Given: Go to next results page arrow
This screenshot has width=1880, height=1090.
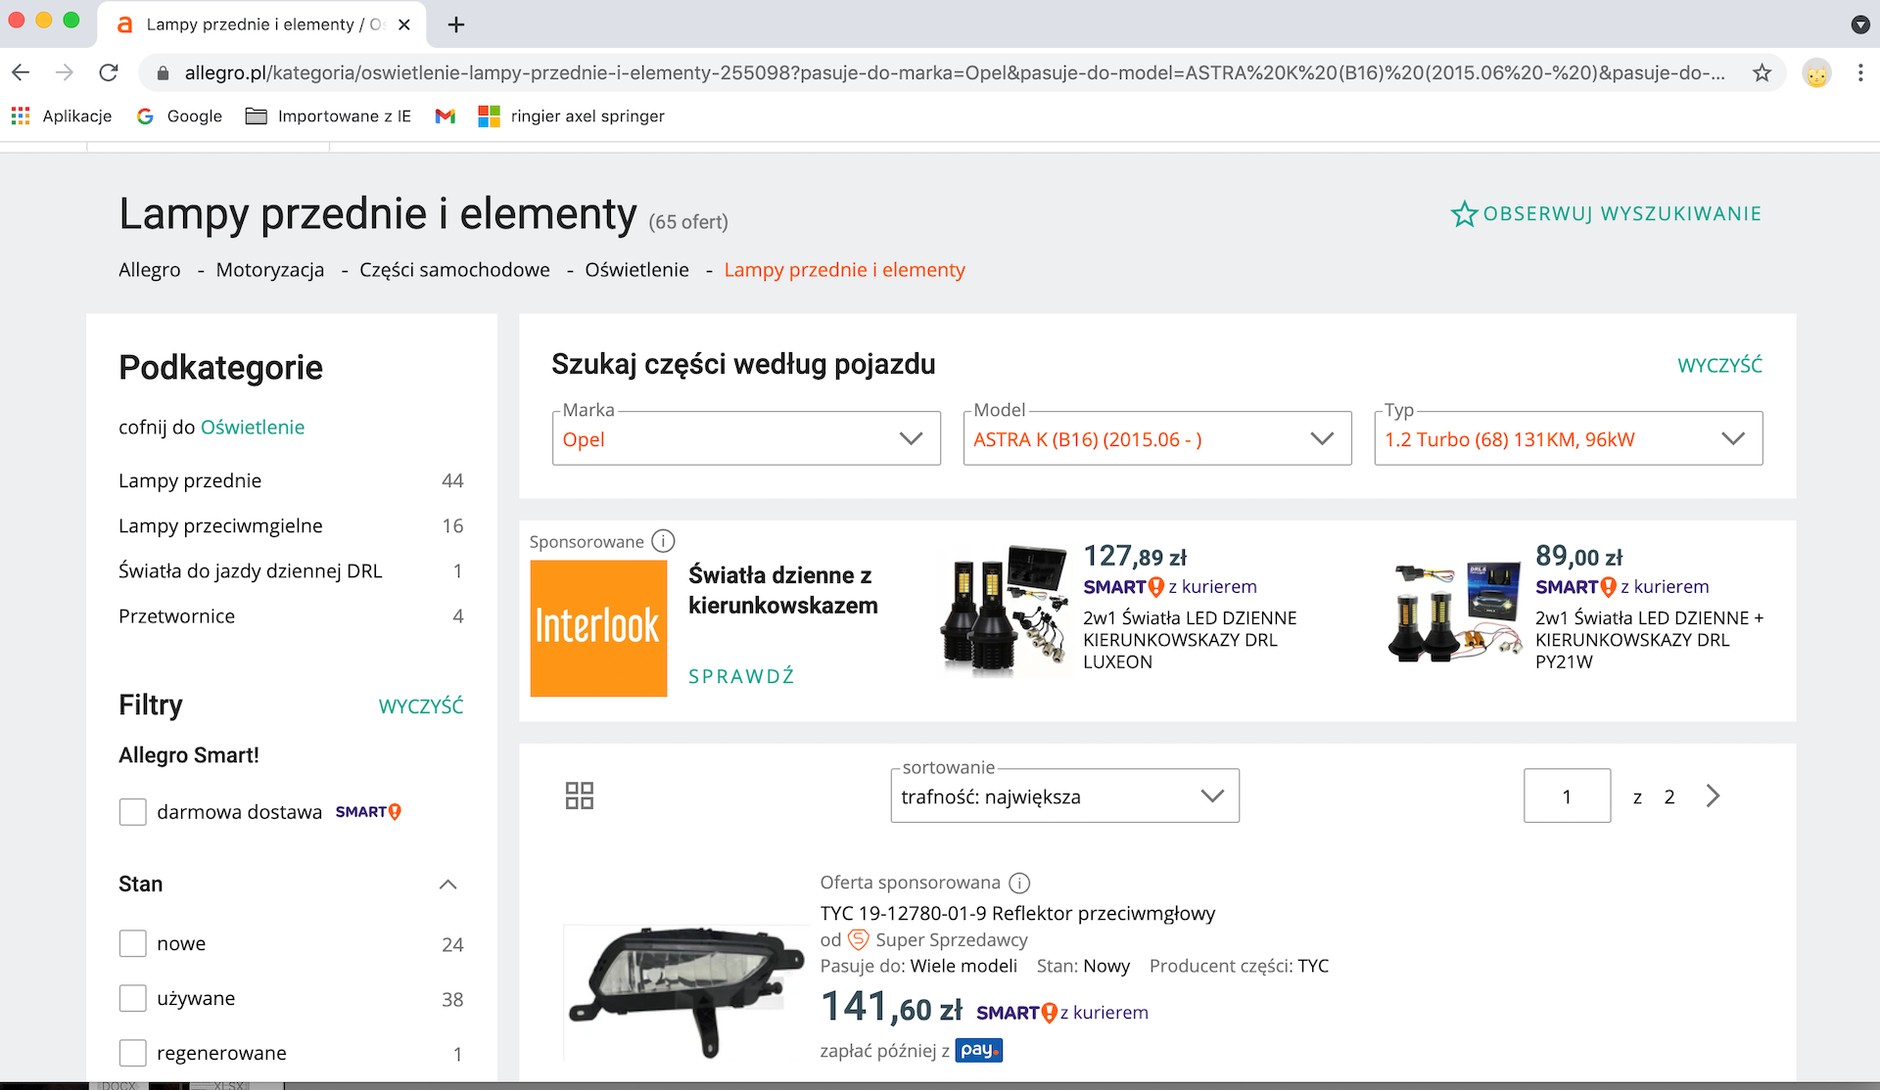Looking at the screenshot, I should (x=1713, y=796).
